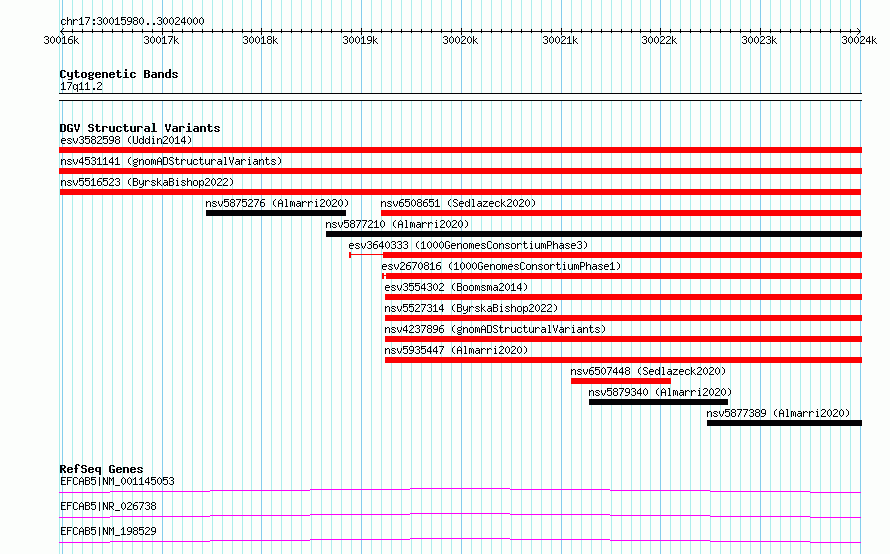Open variant nsv4531141 (gnomADStructuralVariants) label

point(171,161)
